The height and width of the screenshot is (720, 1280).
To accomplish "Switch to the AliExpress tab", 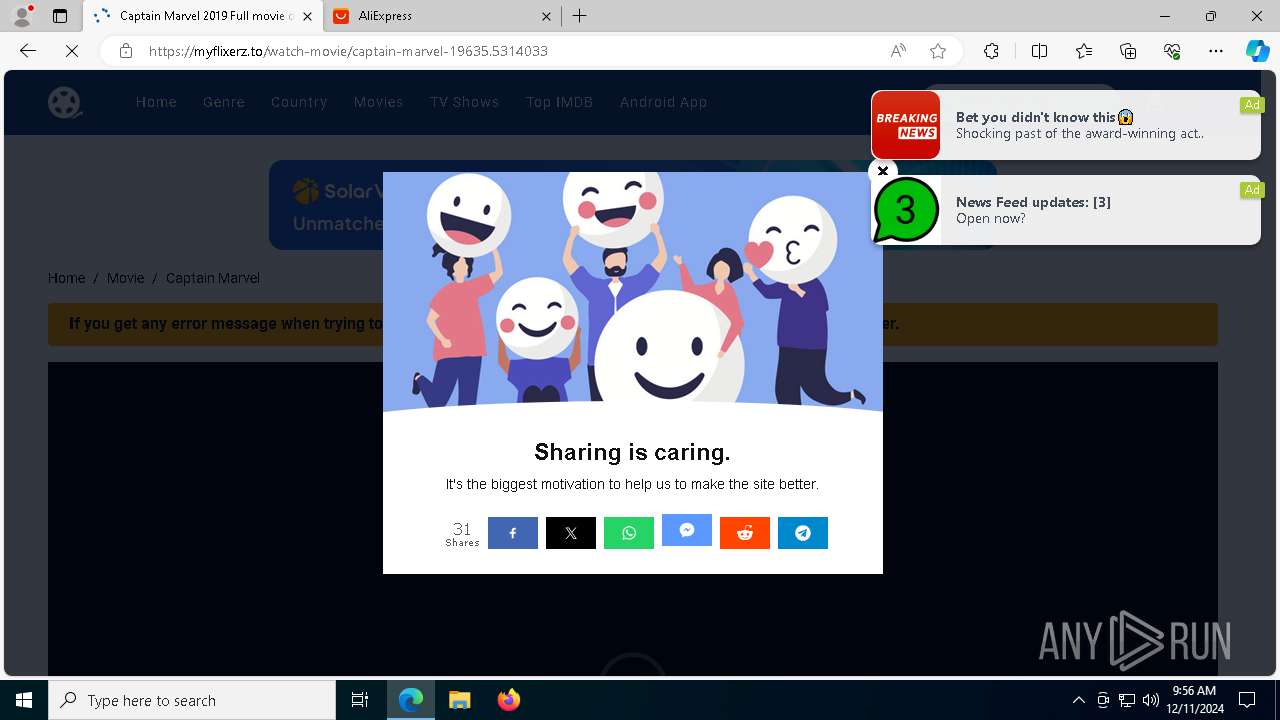I will point(443,16).
